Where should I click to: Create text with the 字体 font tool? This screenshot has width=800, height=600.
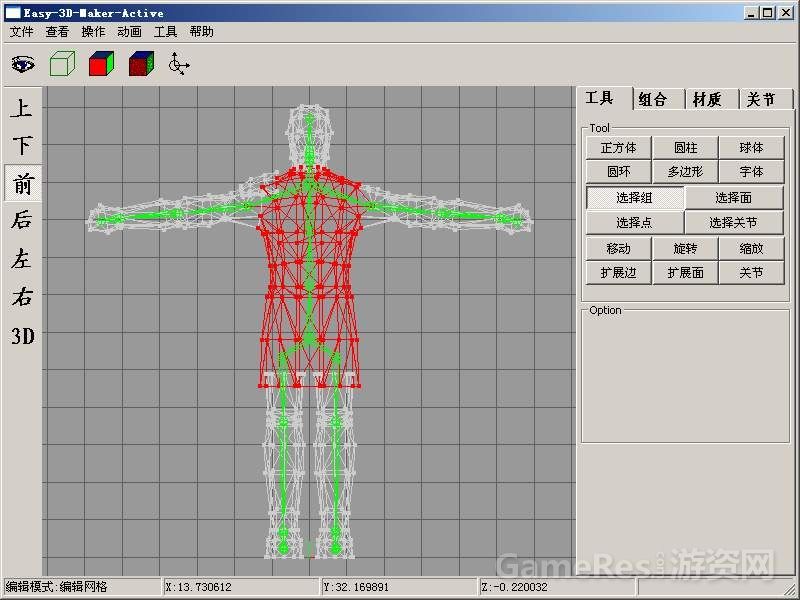pyautogui.click(x=752, y=171)
